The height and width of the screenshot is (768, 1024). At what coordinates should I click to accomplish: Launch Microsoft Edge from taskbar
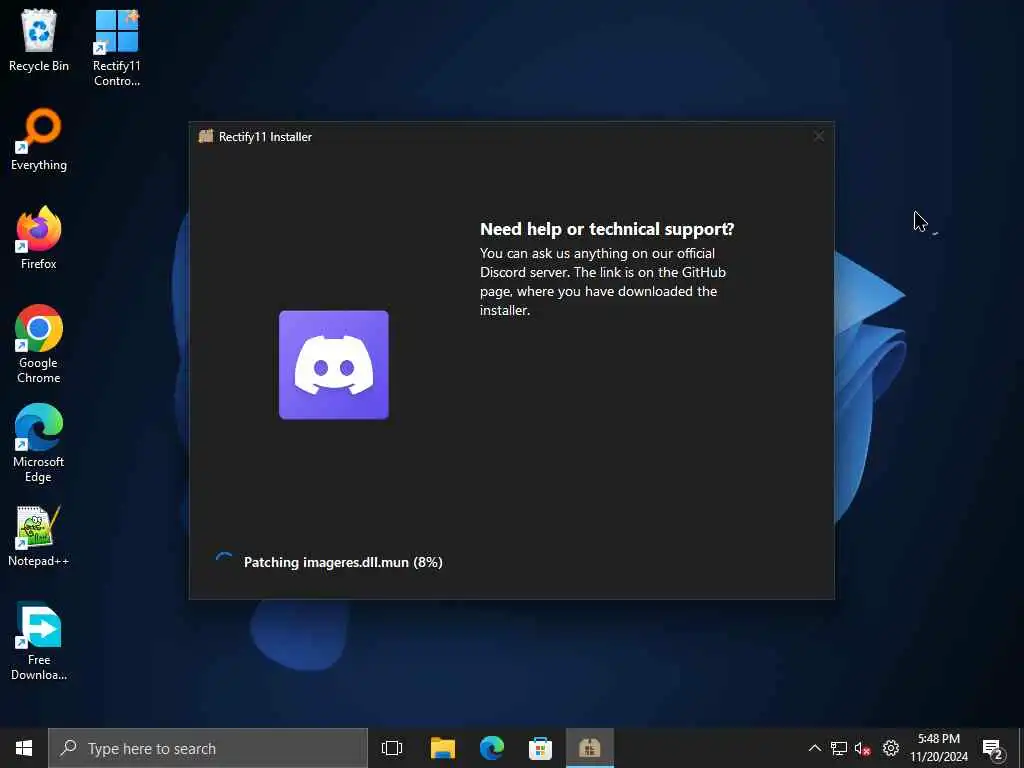click(492, 748)
